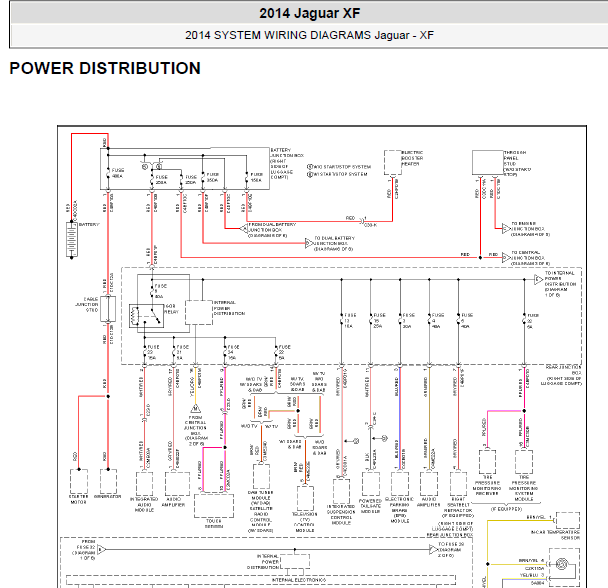Click the 'W/ START/STOP SYSTEM' legend text
608x588 pixels.
[340, 175]
